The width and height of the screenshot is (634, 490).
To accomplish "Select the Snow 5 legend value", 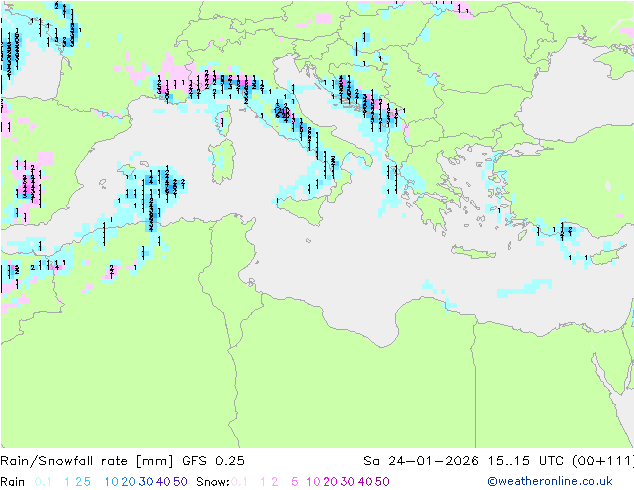I will point(294,482).
